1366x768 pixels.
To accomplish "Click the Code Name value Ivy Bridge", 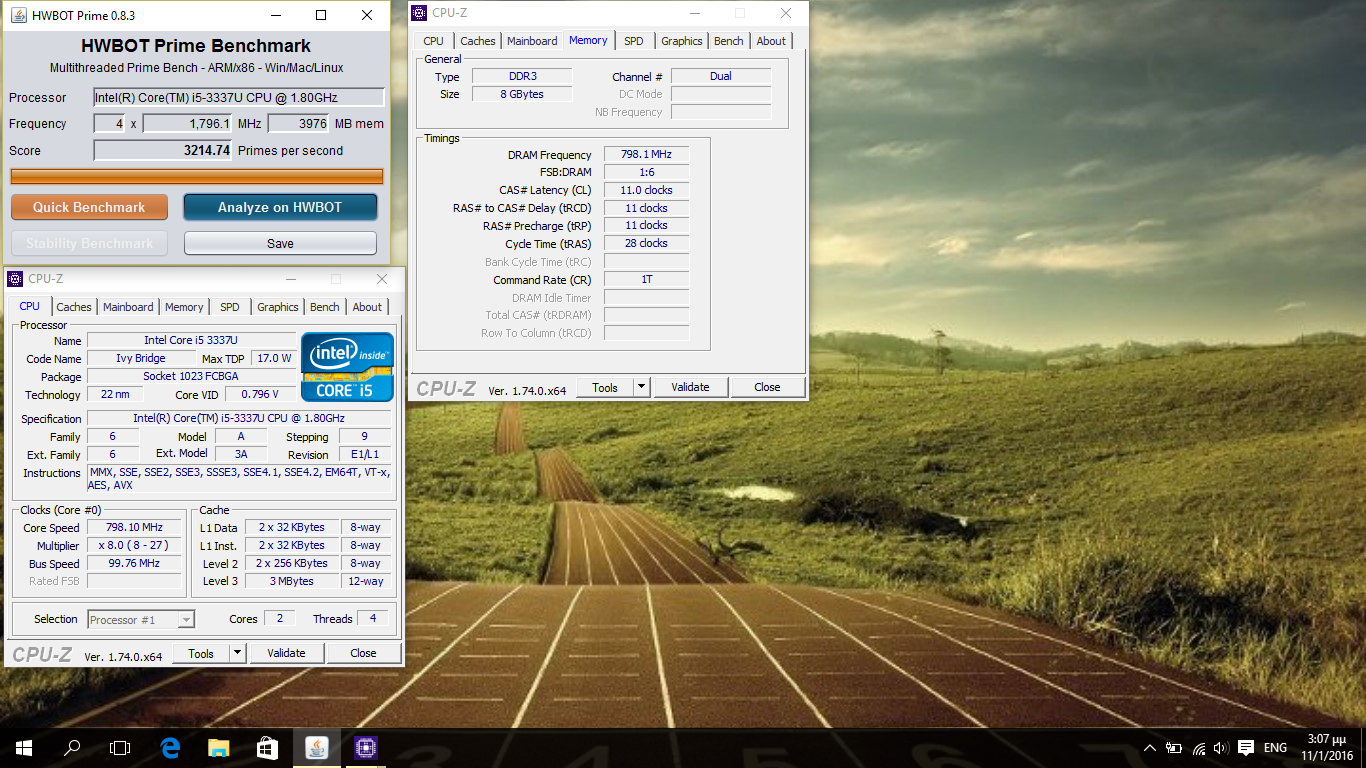I will 141,358.
